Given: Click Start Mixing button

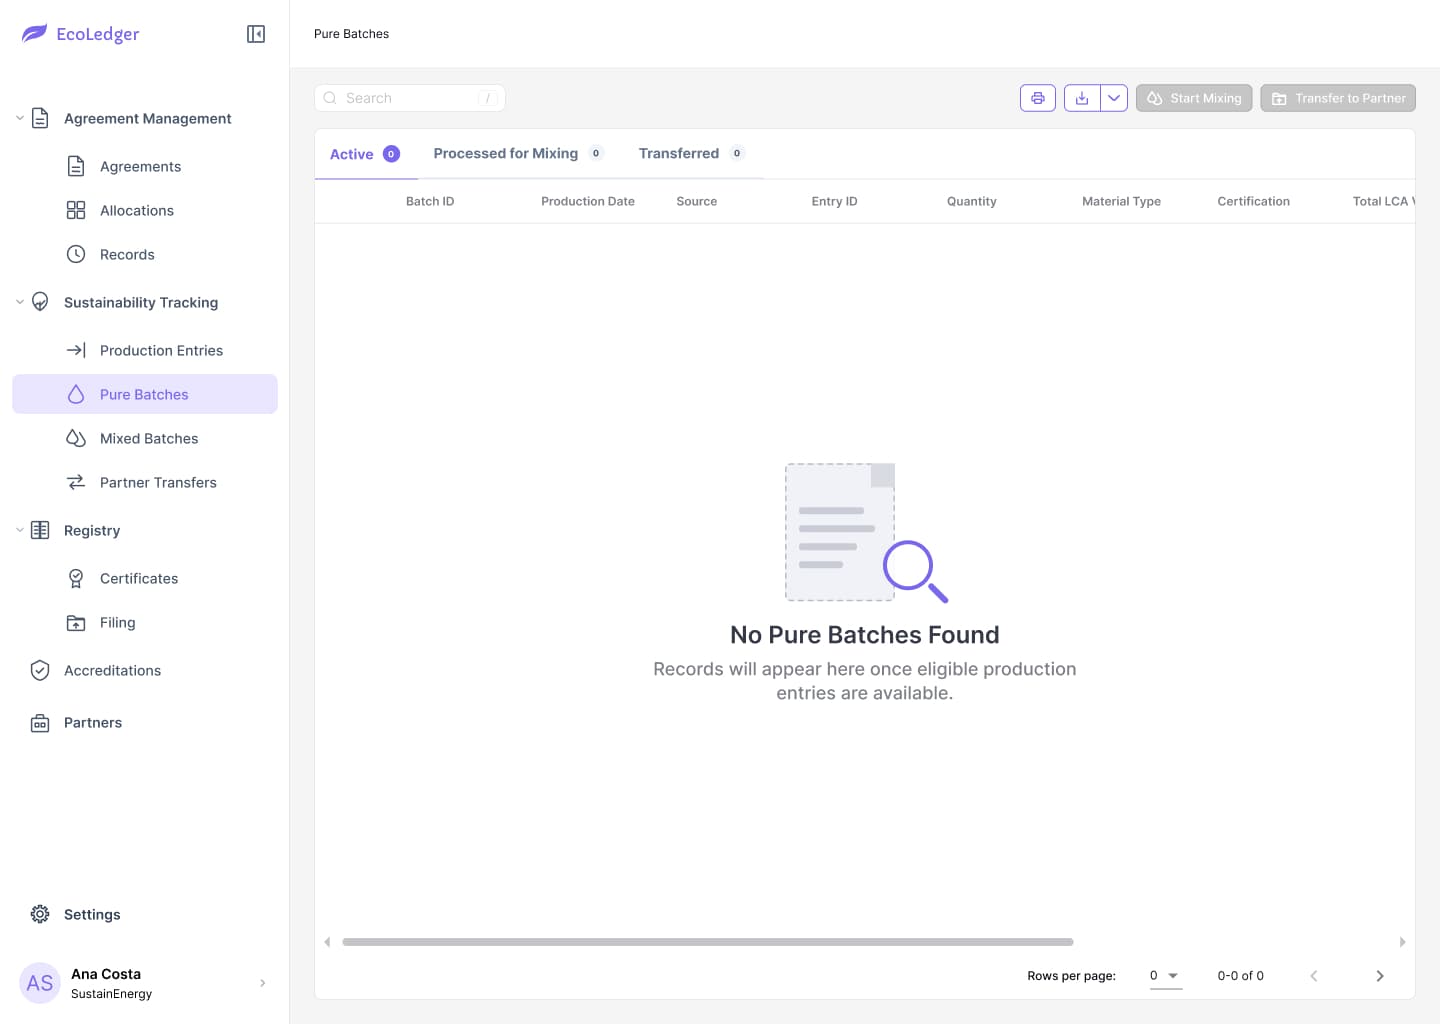Looking at the screenshot, I should click(x=1194, y=98).
